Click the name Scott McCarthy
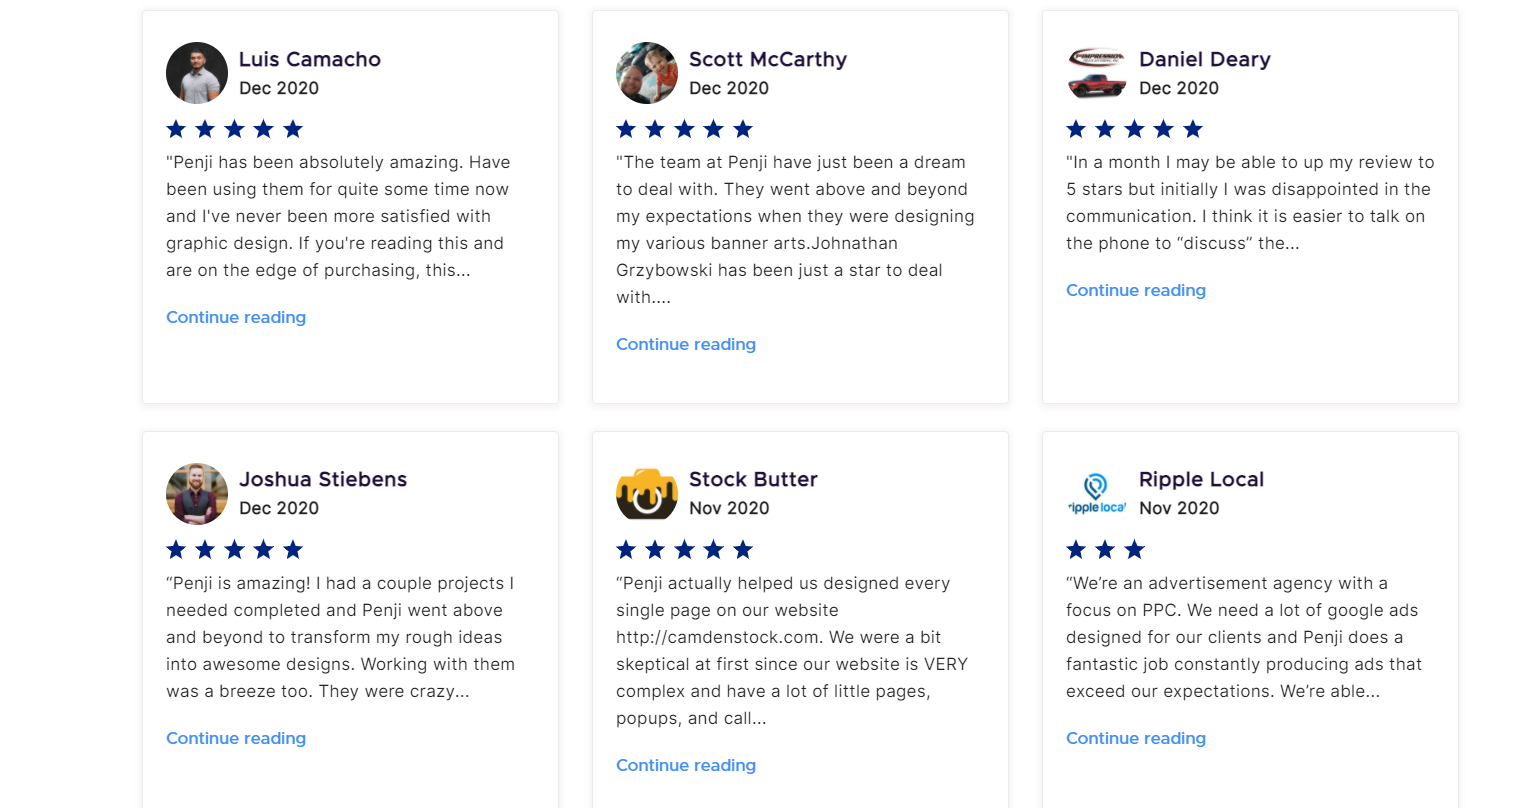The height and width of the screenshot is (808, 1527). tap(768, 59)
